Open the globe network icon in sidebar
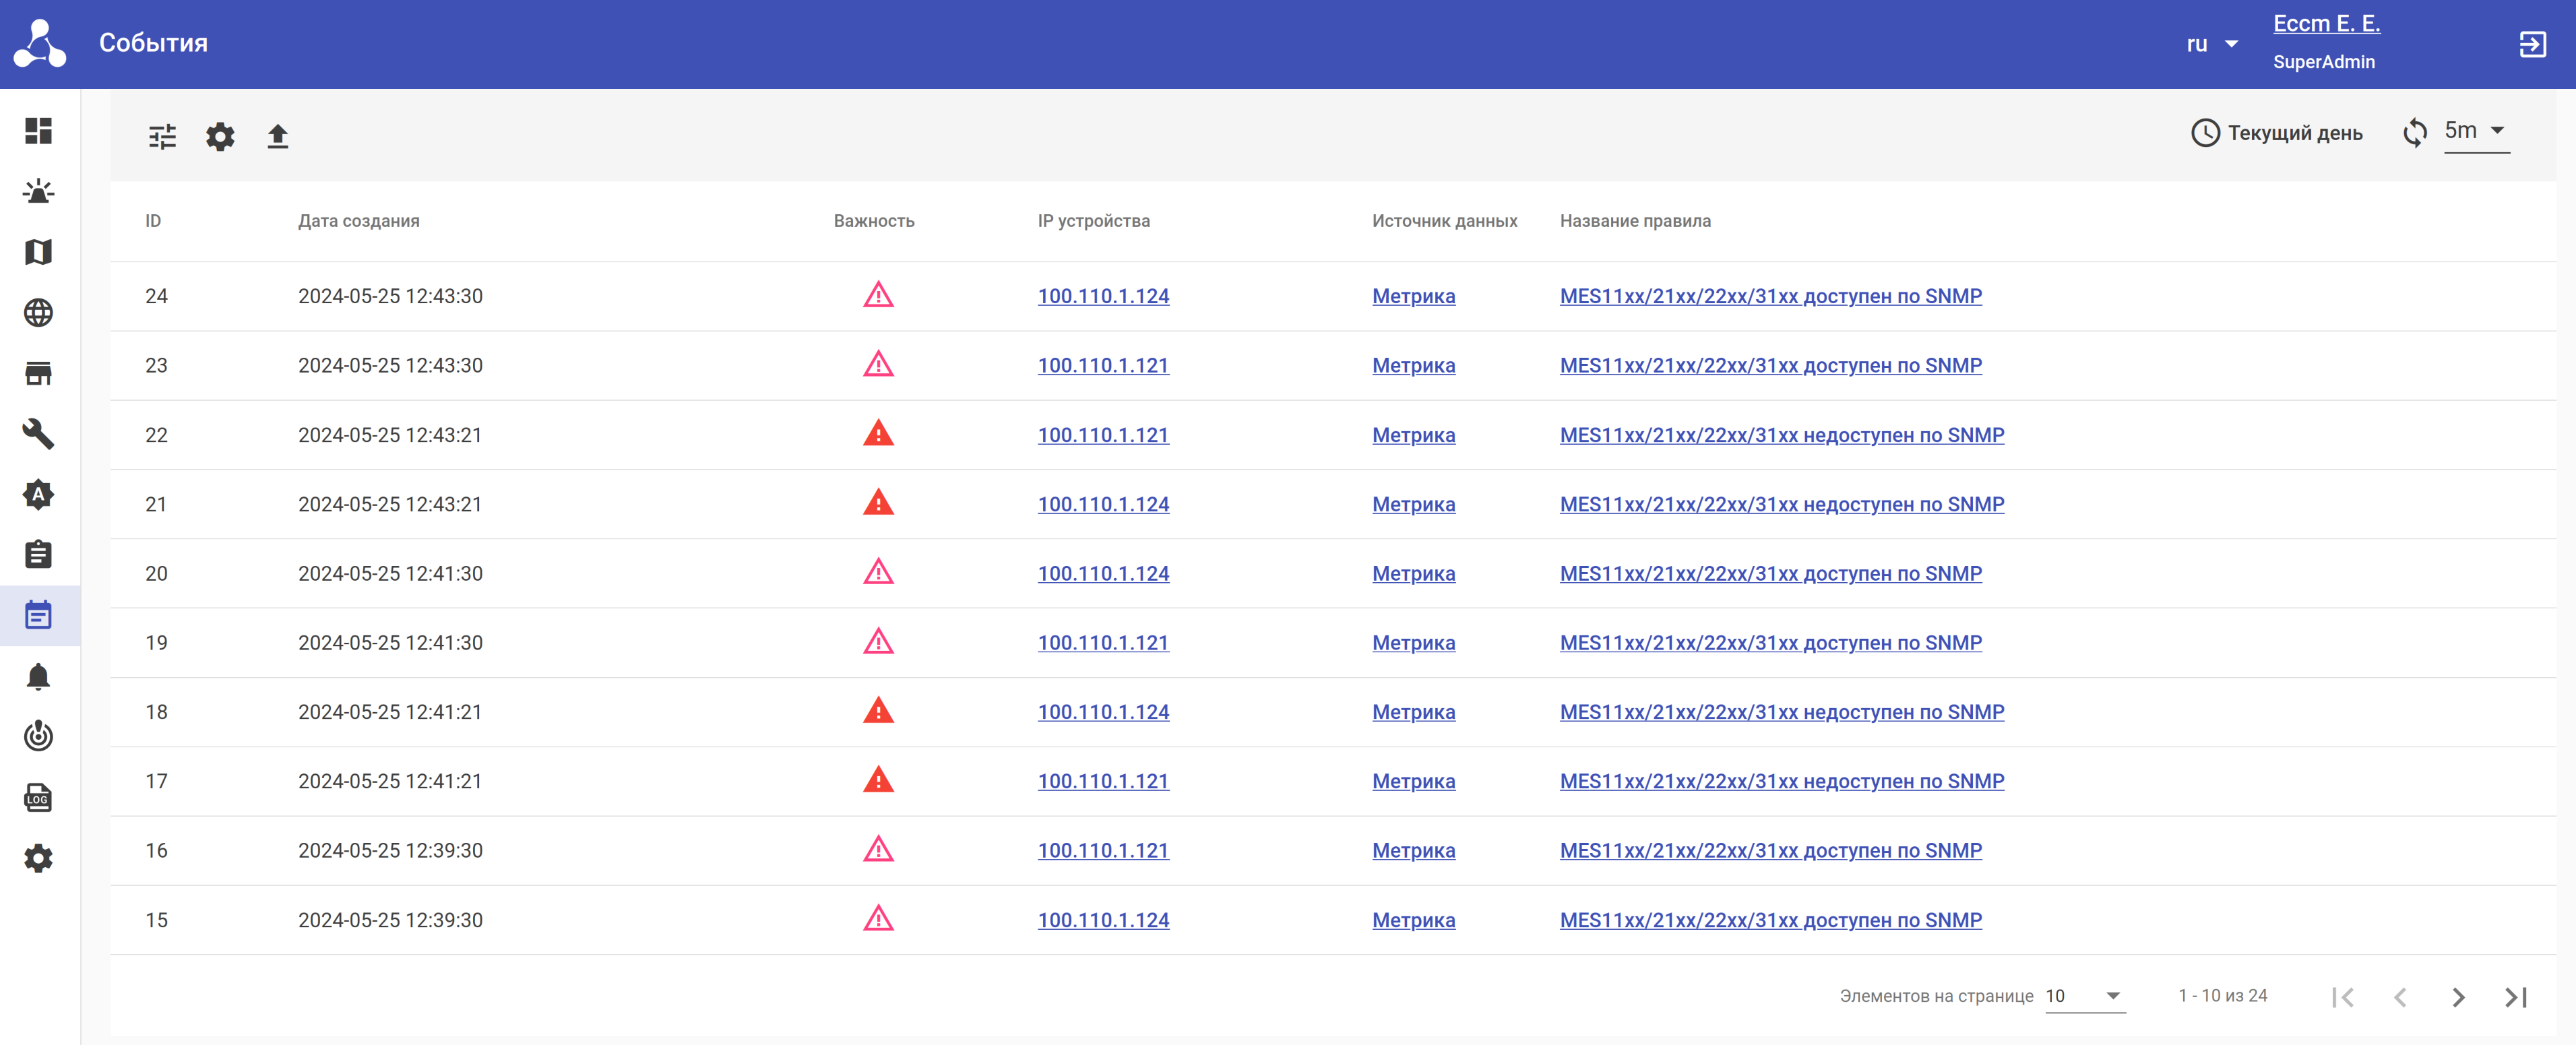 tap(38, 313)
